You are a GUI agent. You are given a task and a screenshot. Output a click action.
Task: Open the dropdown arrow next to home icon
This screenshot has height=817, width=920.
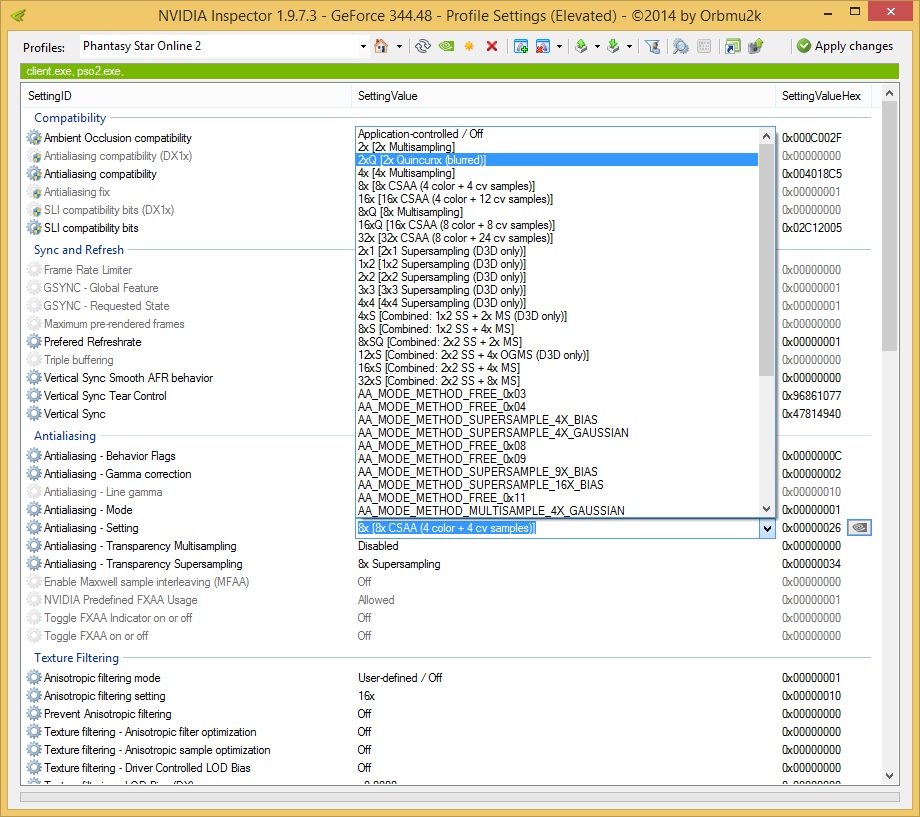pos(399,46)
